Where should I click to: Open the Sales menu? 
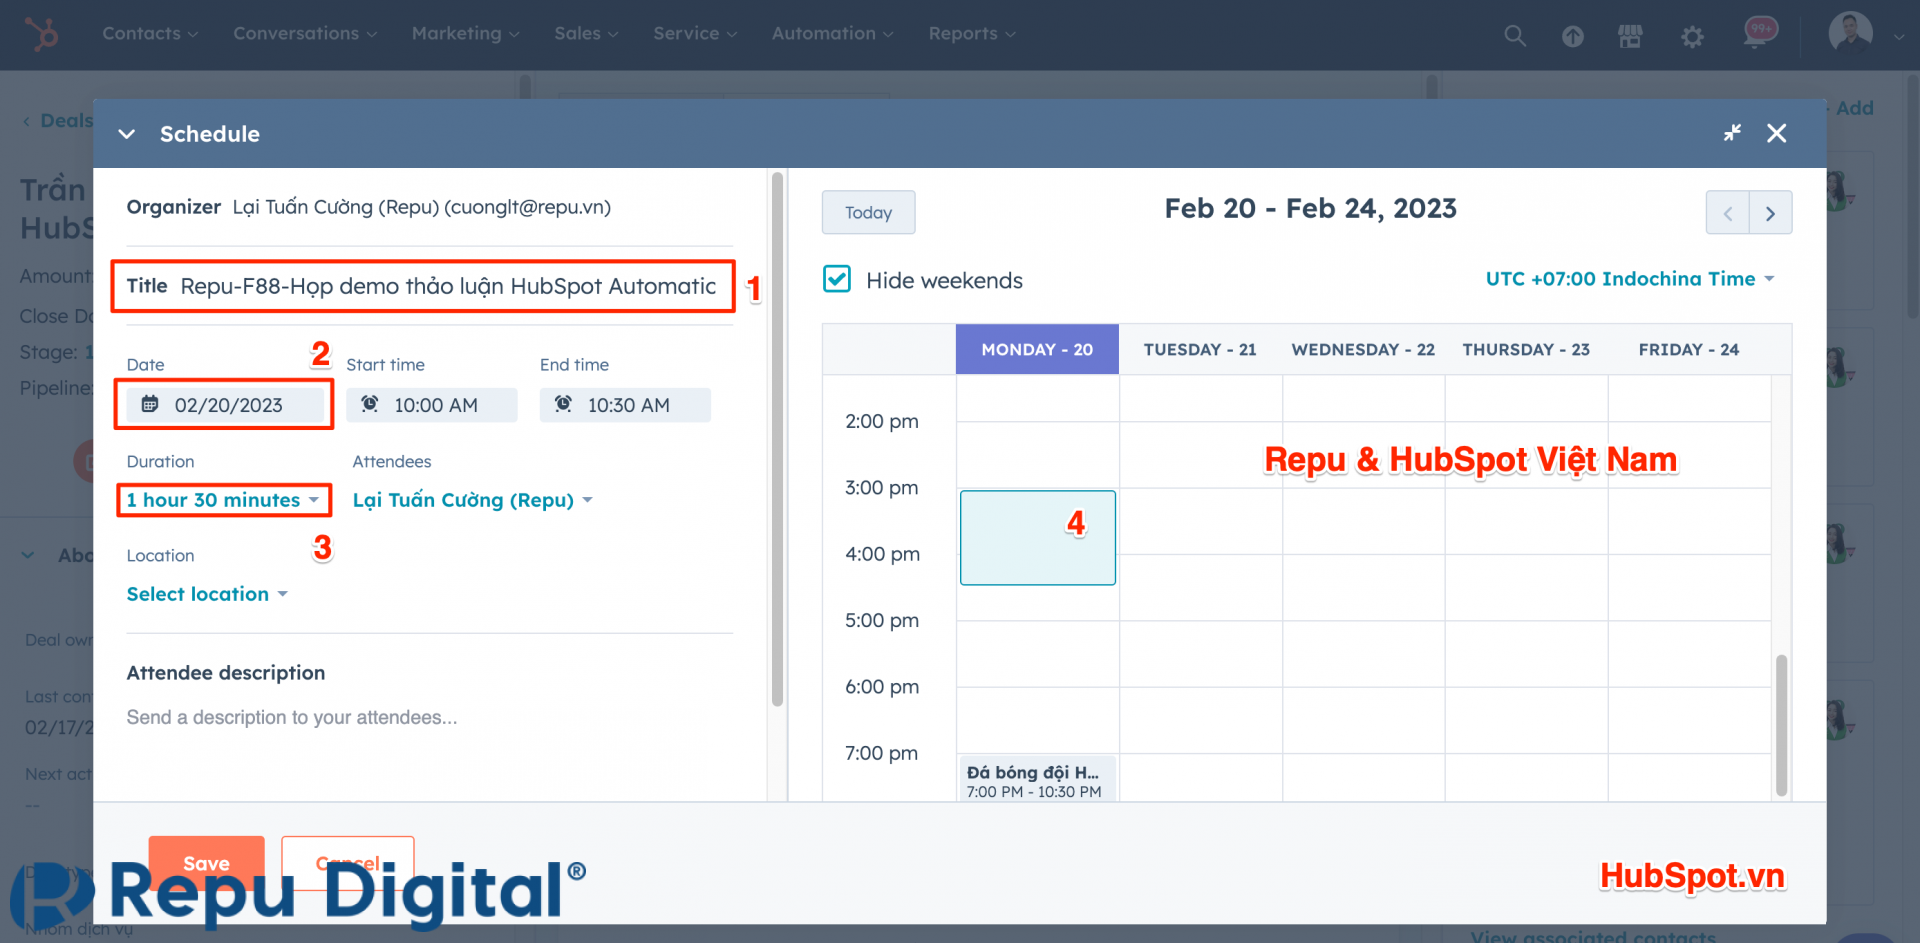586,33
